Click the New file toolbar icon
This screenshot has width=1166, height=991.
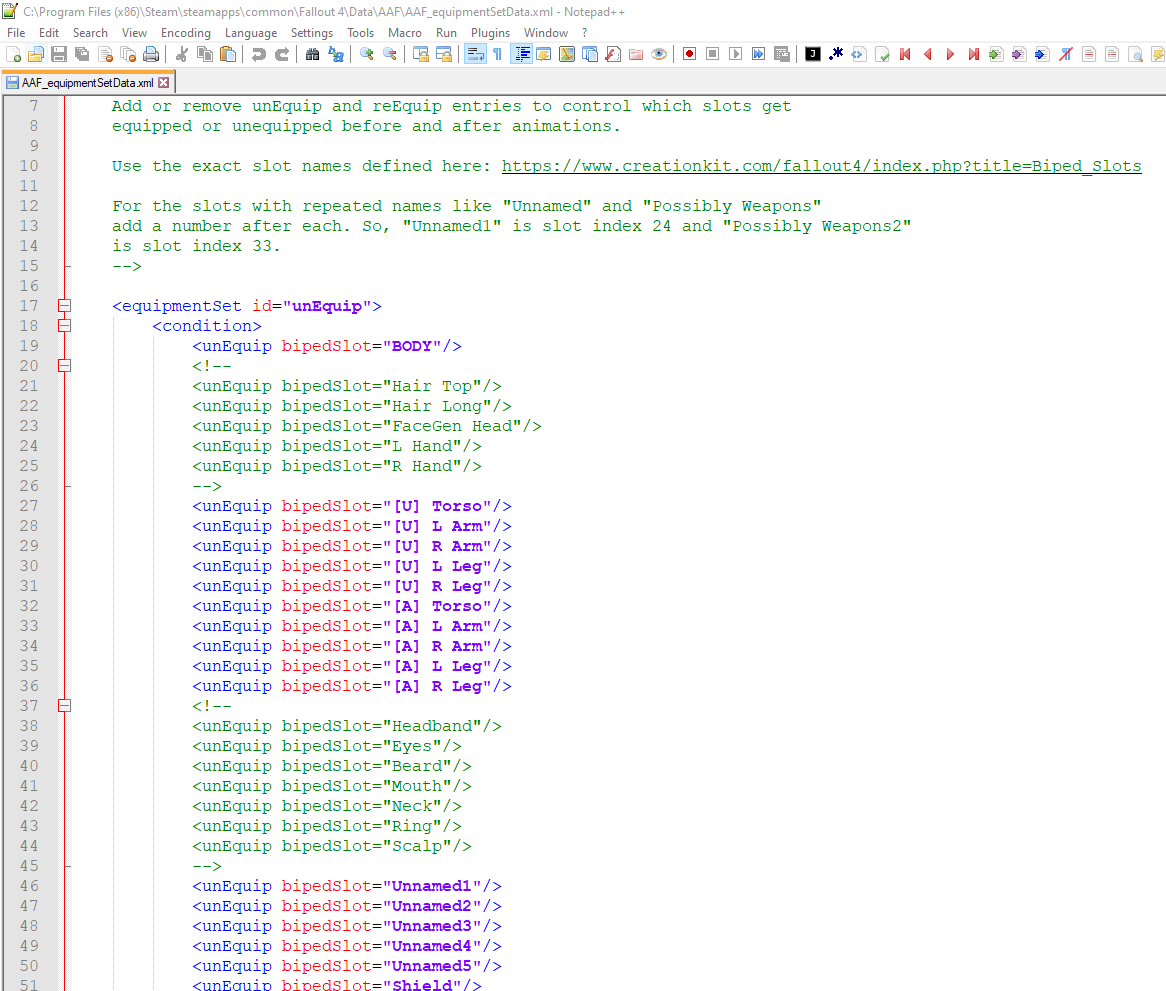click(13, 54)
